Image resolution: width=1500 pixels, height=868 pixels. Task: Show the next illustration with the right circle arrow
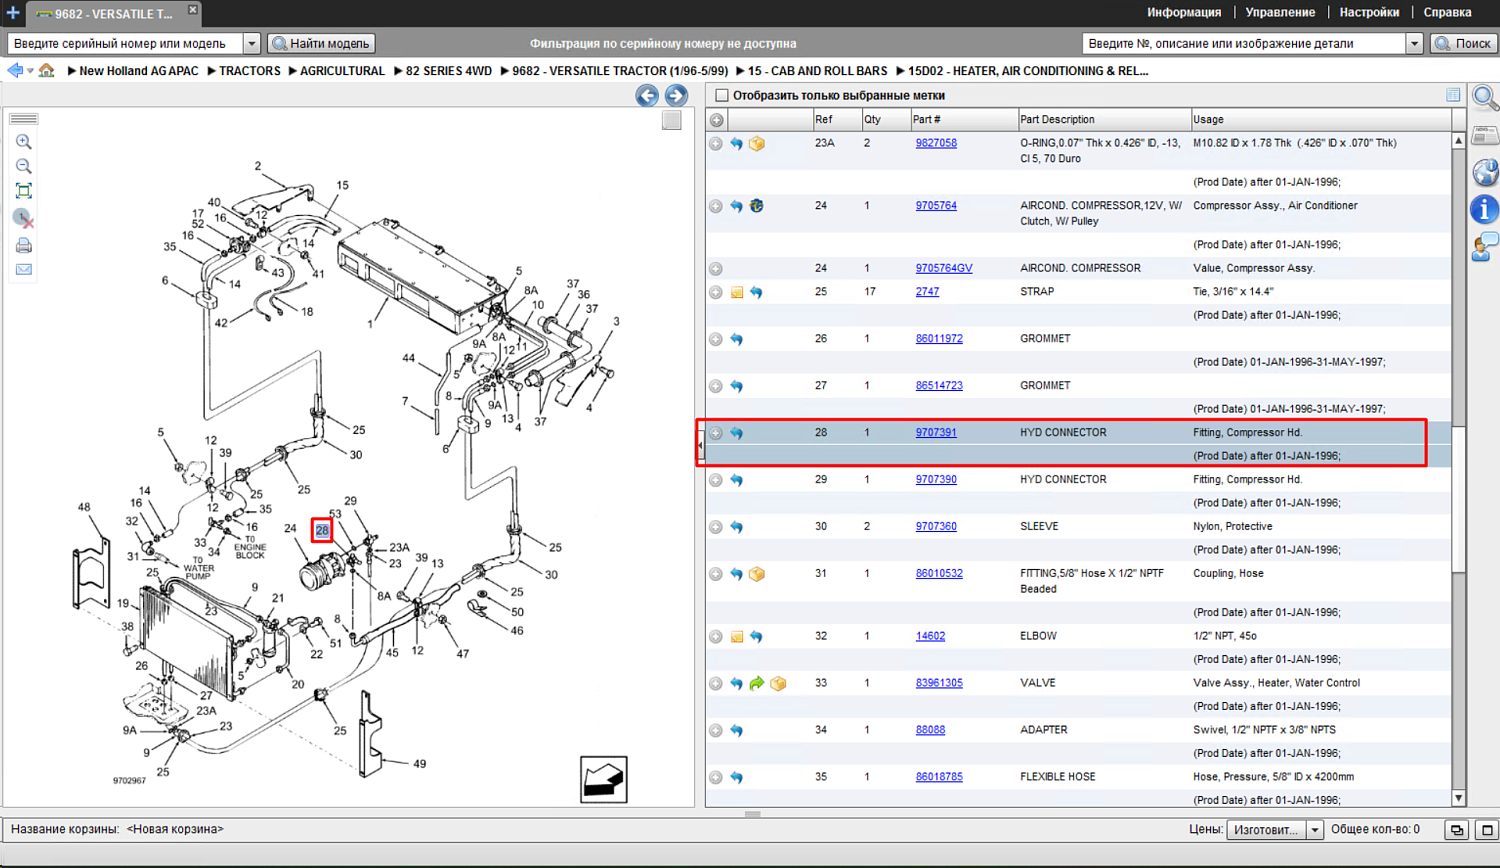pos(676,95)
